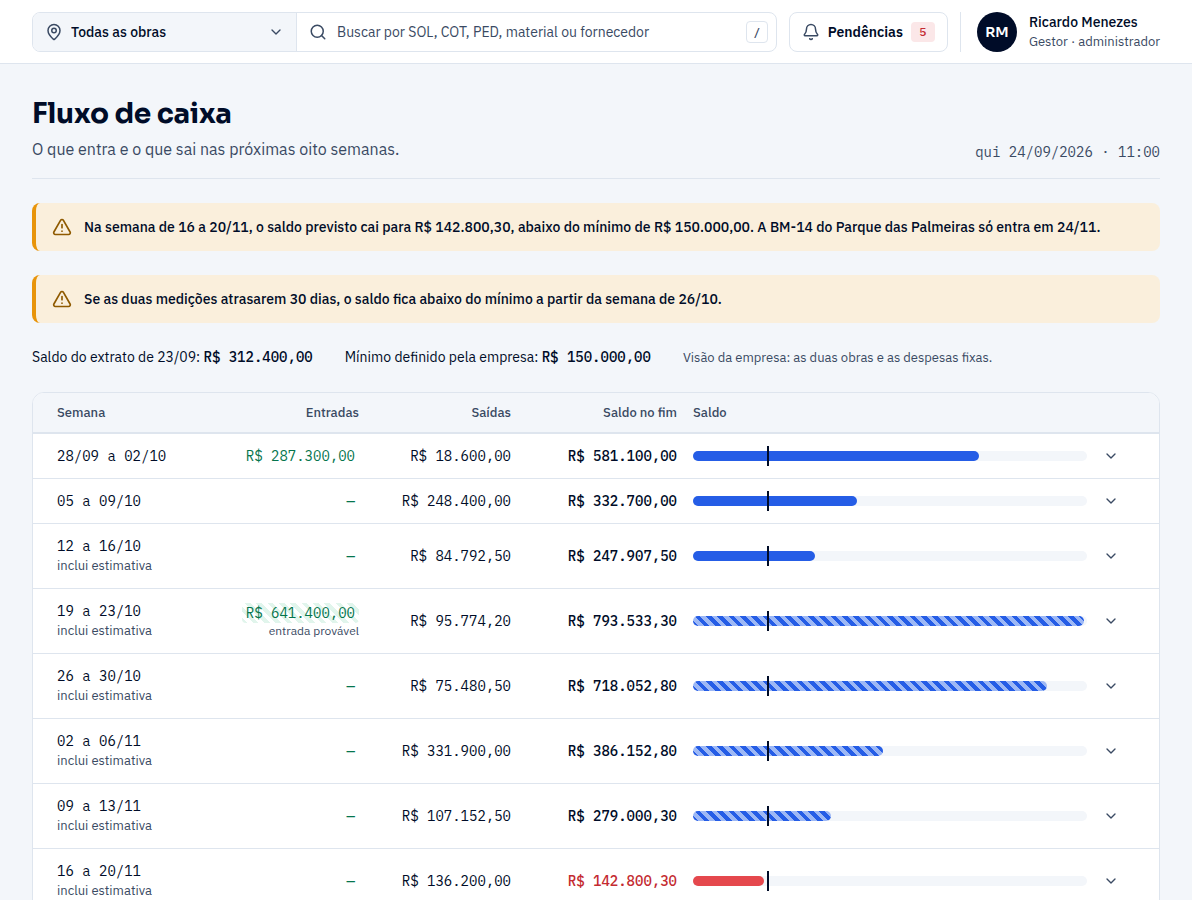
Task: Click the slash shortcut key badge
Action: coord(756,32)
